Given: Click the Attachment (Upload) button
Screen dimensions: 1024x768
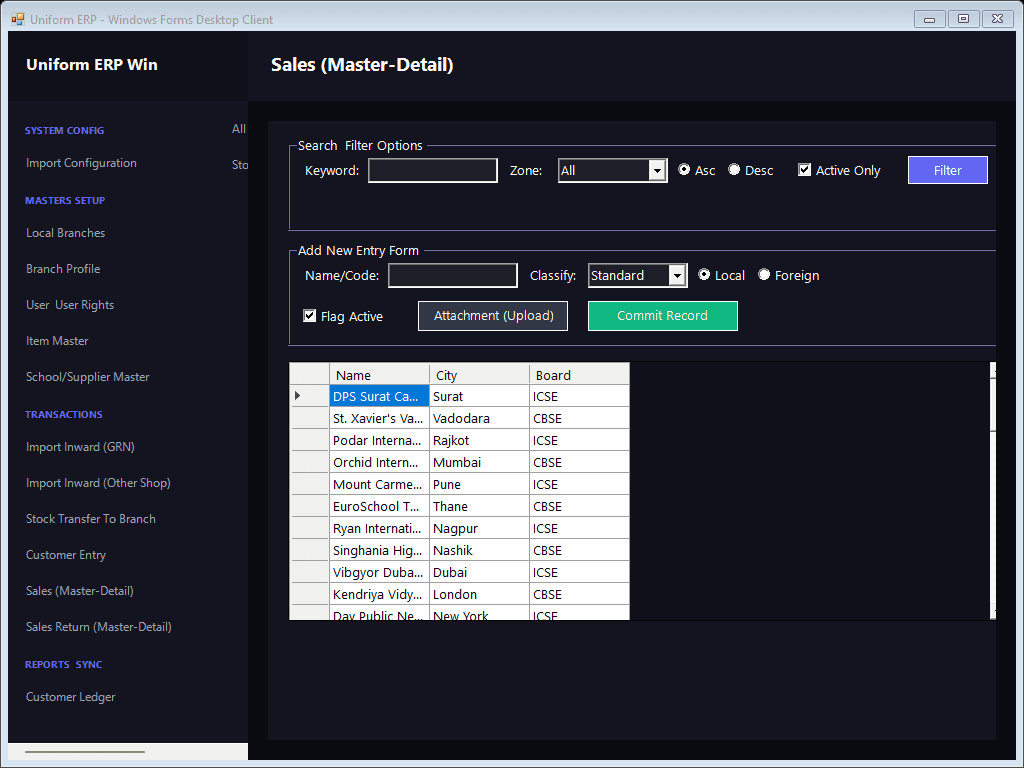Looking at the screenshot, I should click(493, 316).
